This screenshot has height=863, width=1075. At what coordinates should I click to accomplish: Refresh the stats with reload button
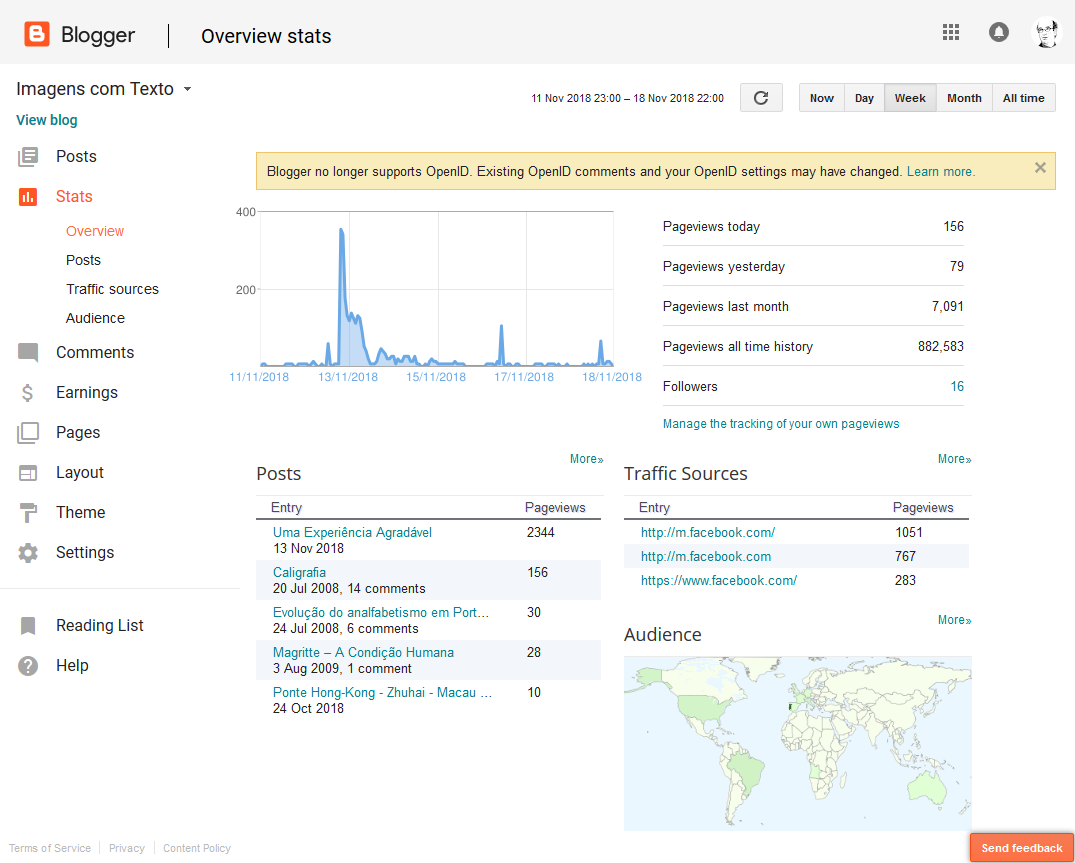pyautogui.click(x=761, y=98)
